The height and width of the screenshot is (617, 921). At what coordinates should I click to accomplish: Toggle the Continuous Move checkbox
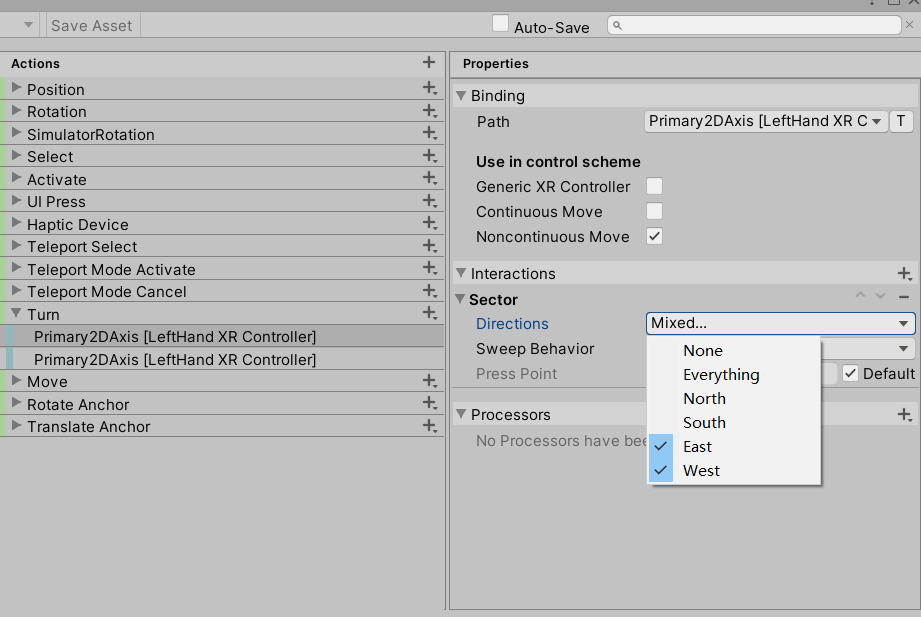point(654,211)
